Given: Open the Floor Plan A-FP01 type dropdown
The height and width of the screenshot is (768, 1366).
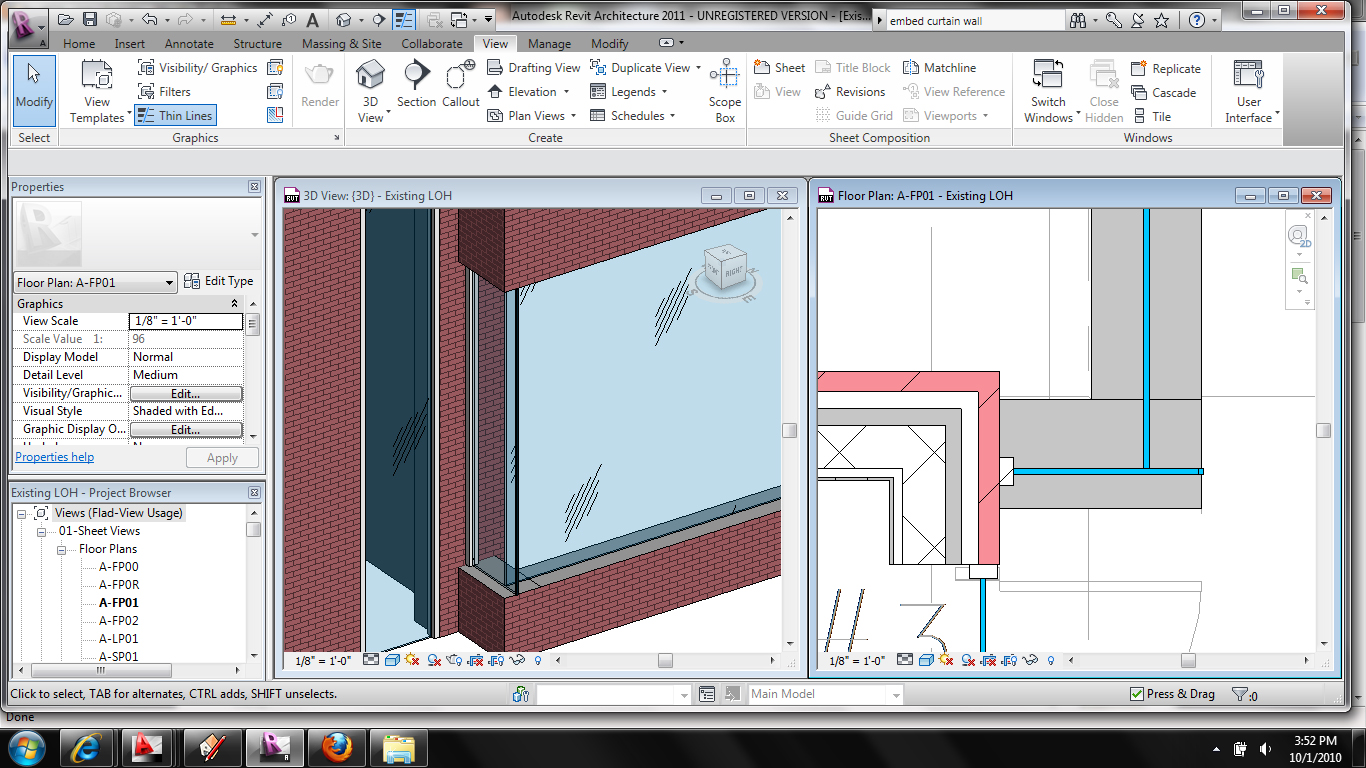Looking at the screenshot, I should pos(168,283).
